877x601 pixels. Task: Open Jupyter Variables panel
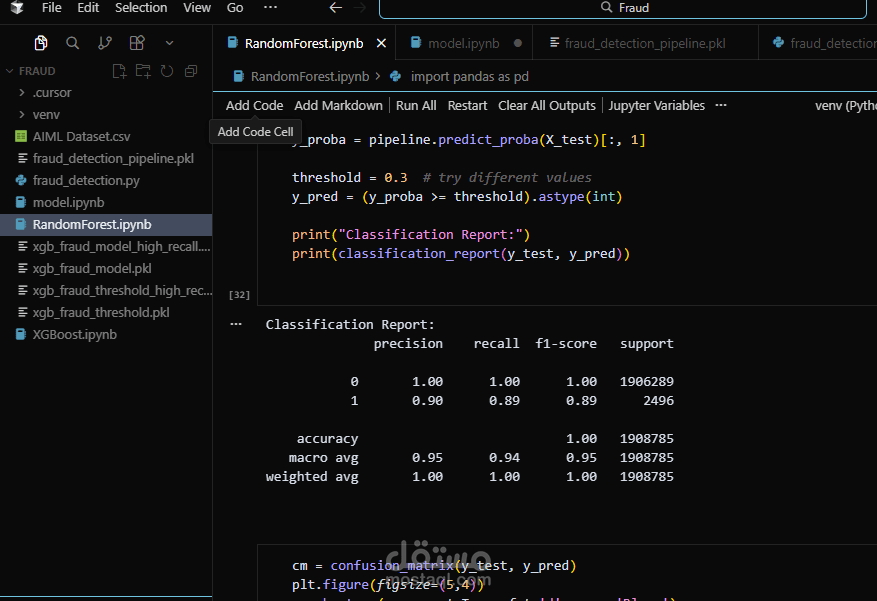tap(657, 106)
